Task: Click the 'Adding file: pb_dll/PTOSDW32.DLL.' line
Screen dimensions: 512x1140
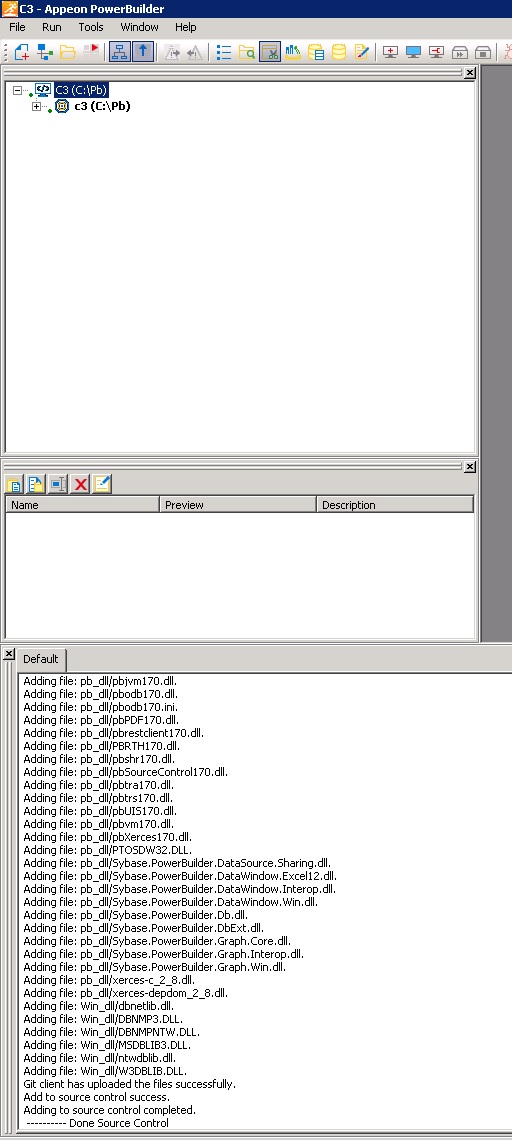Action: [x=108, y=850]
